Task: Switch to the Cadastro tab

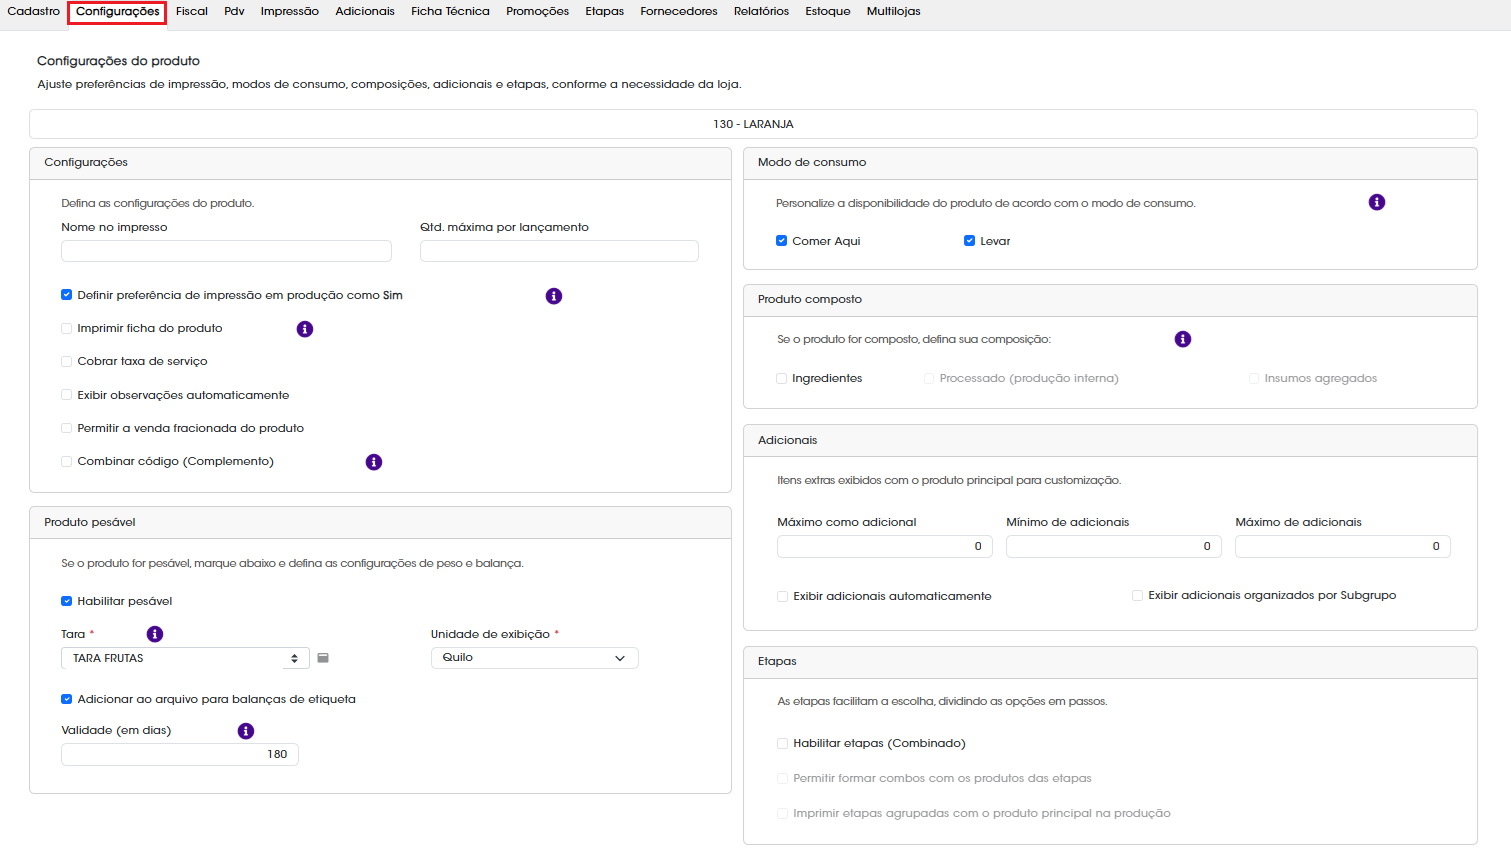Action: coord(34,11)
